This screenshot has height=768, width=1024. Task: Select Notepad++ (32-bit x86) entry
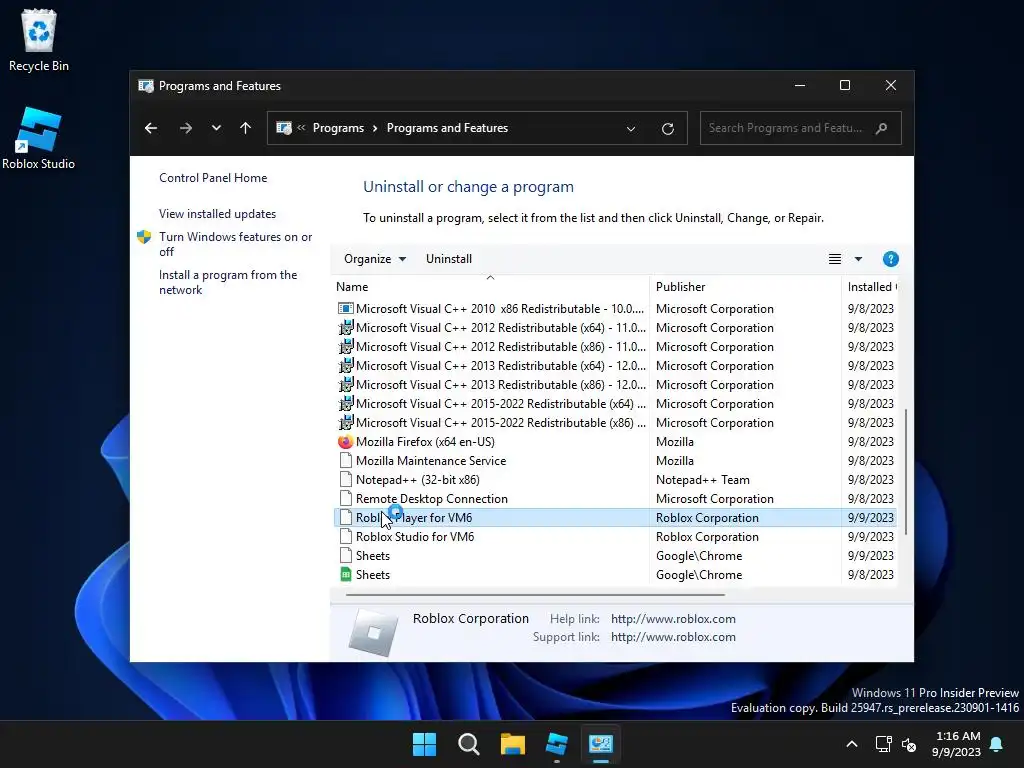click(x=615, y=479)
